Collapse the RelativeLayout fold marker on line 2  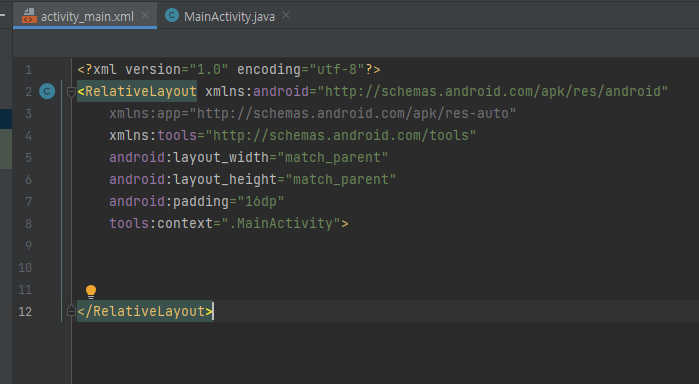[71, 92]
